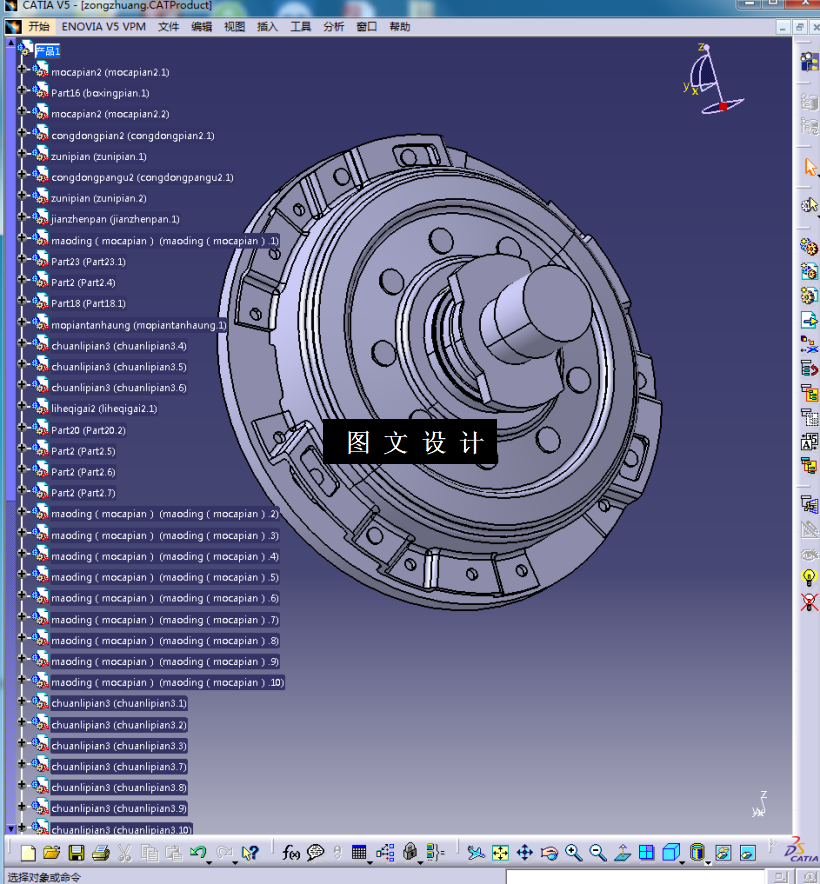Save the product with the floppy icon
The height and width of the screenshot is (884, 820).
(x=76, y=852)
